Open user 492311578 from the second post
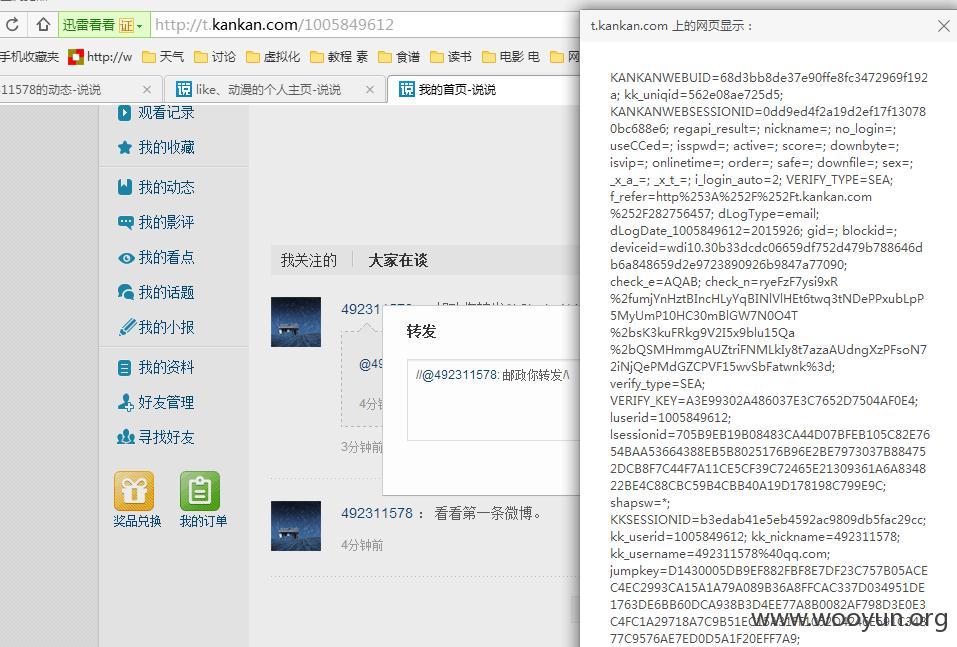 pyautogui.click(x=377, y=513)
